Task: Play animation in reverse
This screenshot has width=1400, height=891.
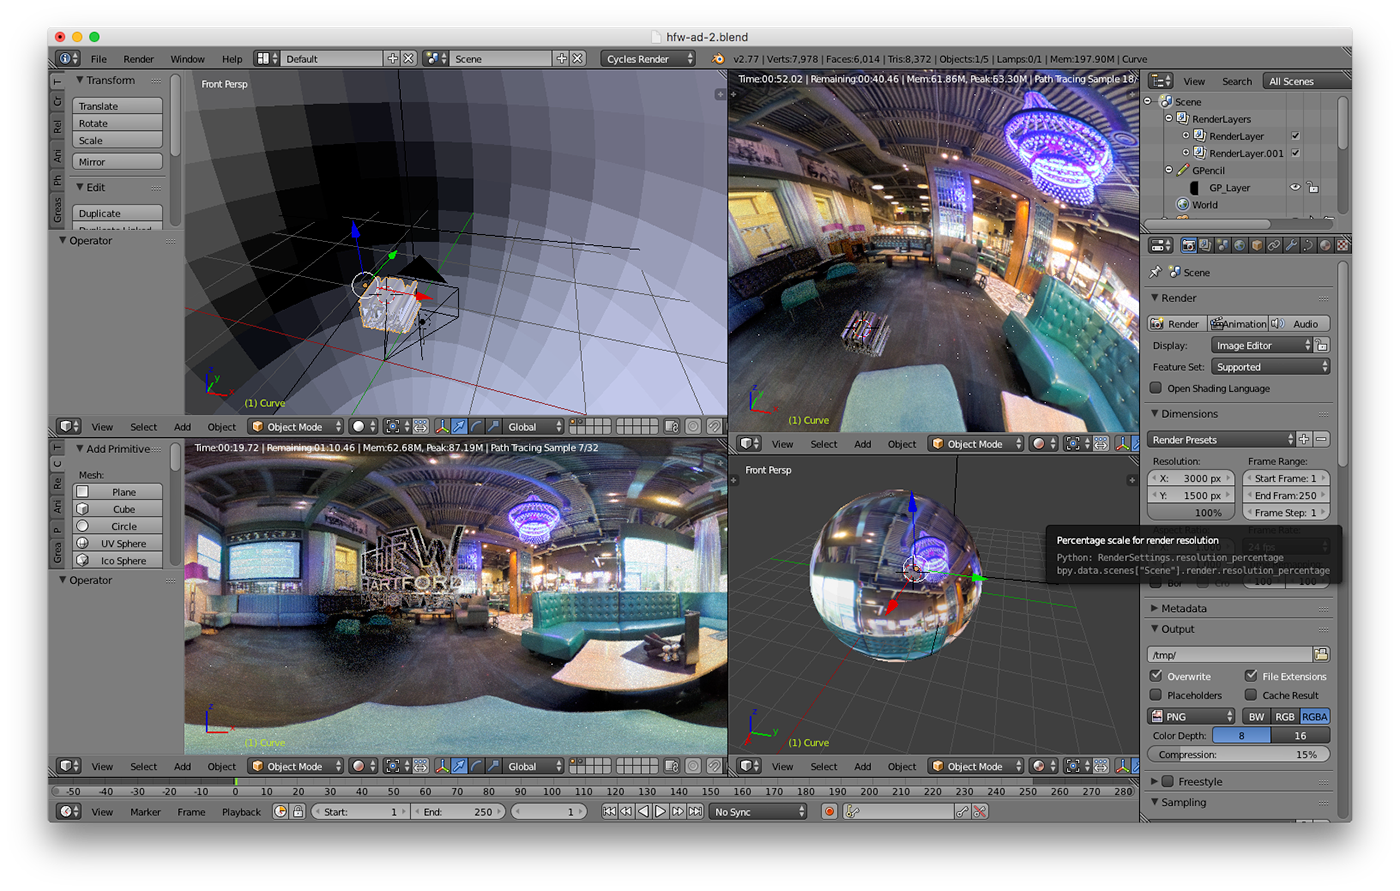Action: 643,812
